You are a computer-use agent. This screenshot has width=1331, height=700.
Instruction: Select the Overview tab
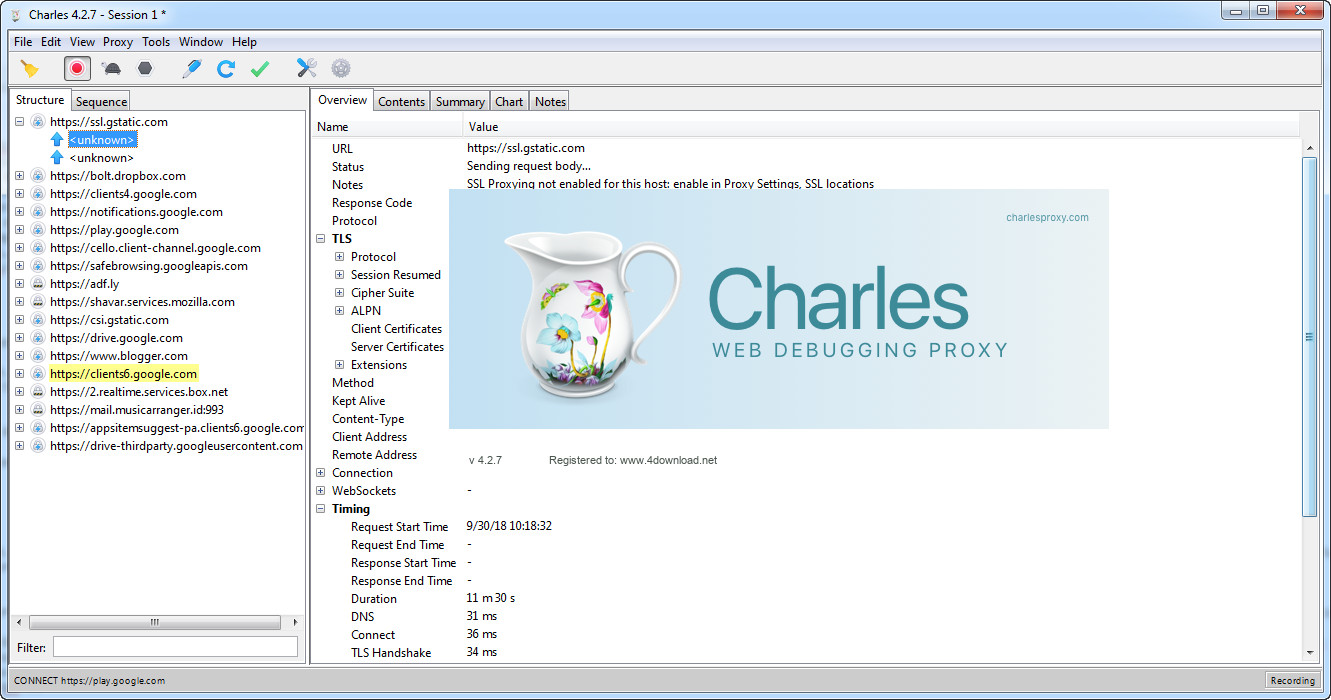coord(343,100)
